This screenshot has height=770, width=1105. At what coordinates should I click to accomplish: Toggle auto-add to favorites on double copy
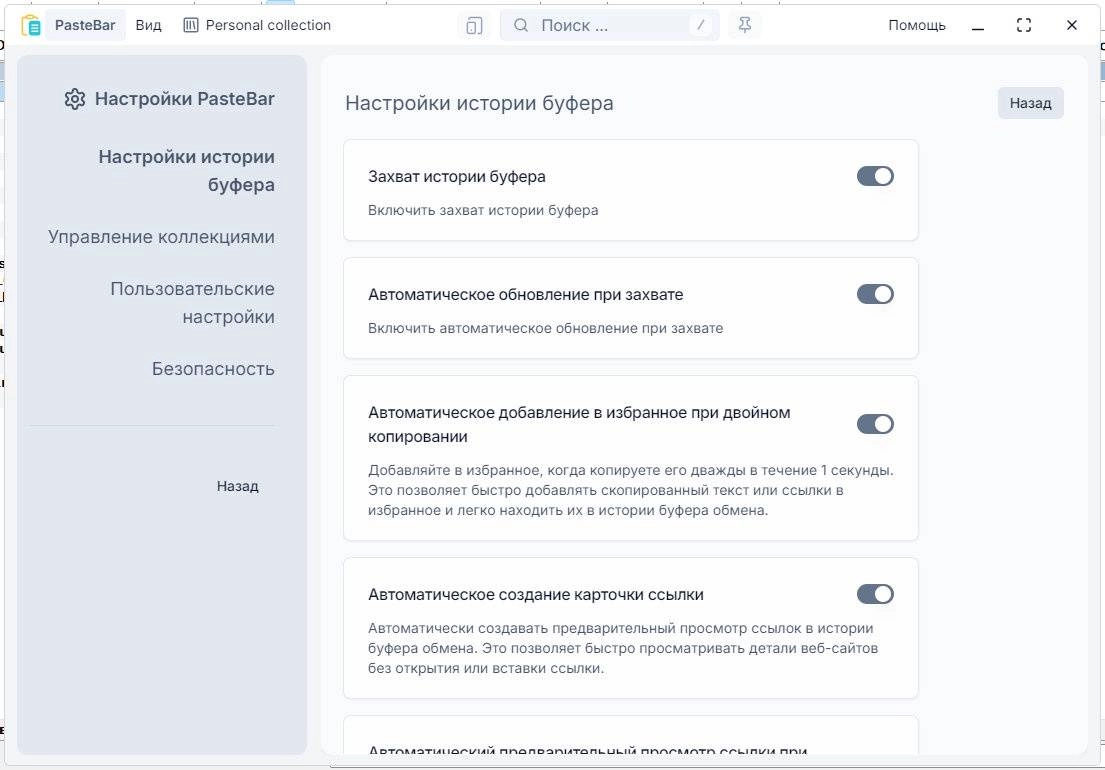pyautogui.click(x=875, y=424)
